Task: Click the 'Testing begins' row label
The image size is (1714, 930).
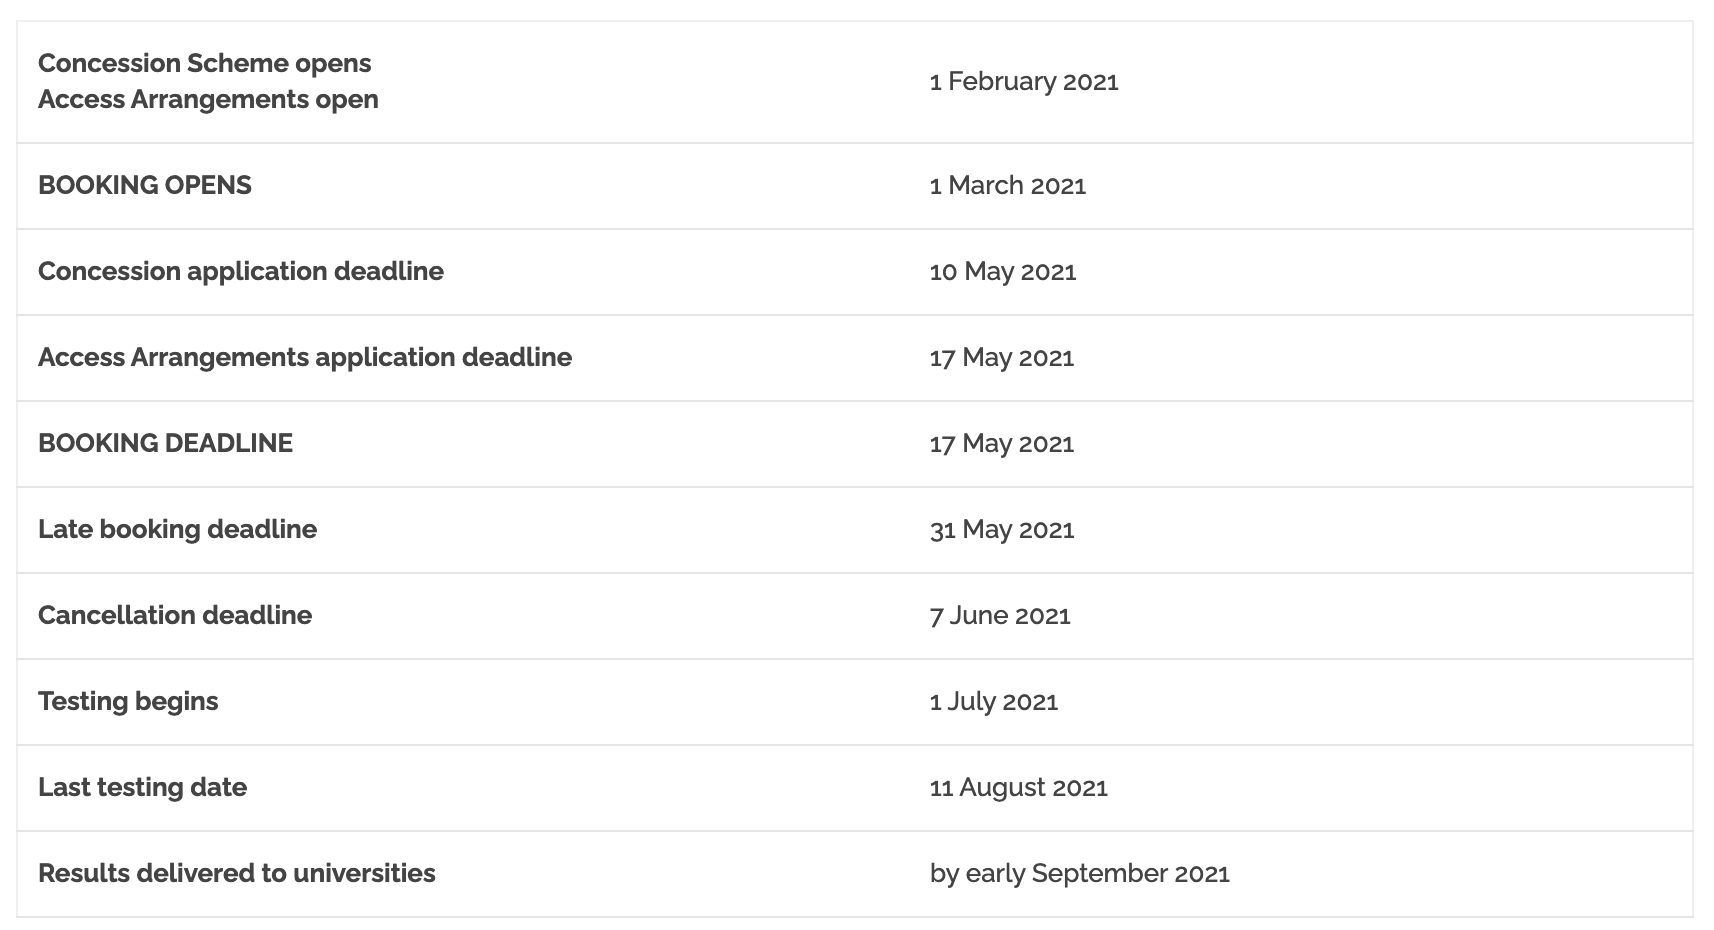Action: (128, 701)
